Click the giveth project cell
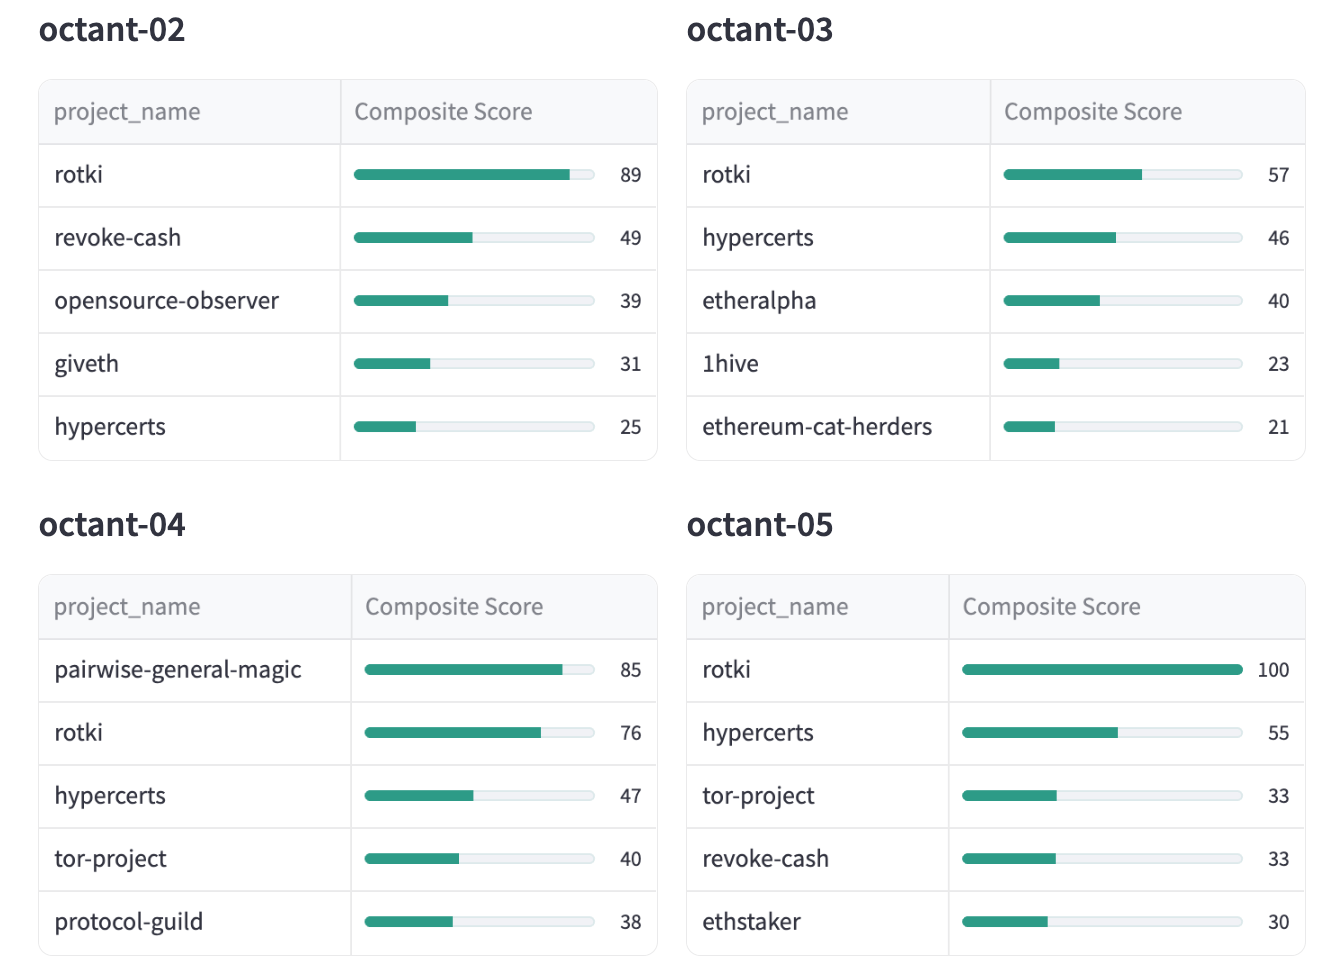This screenshot has width=1340, height=980. (x=87, y=364)
